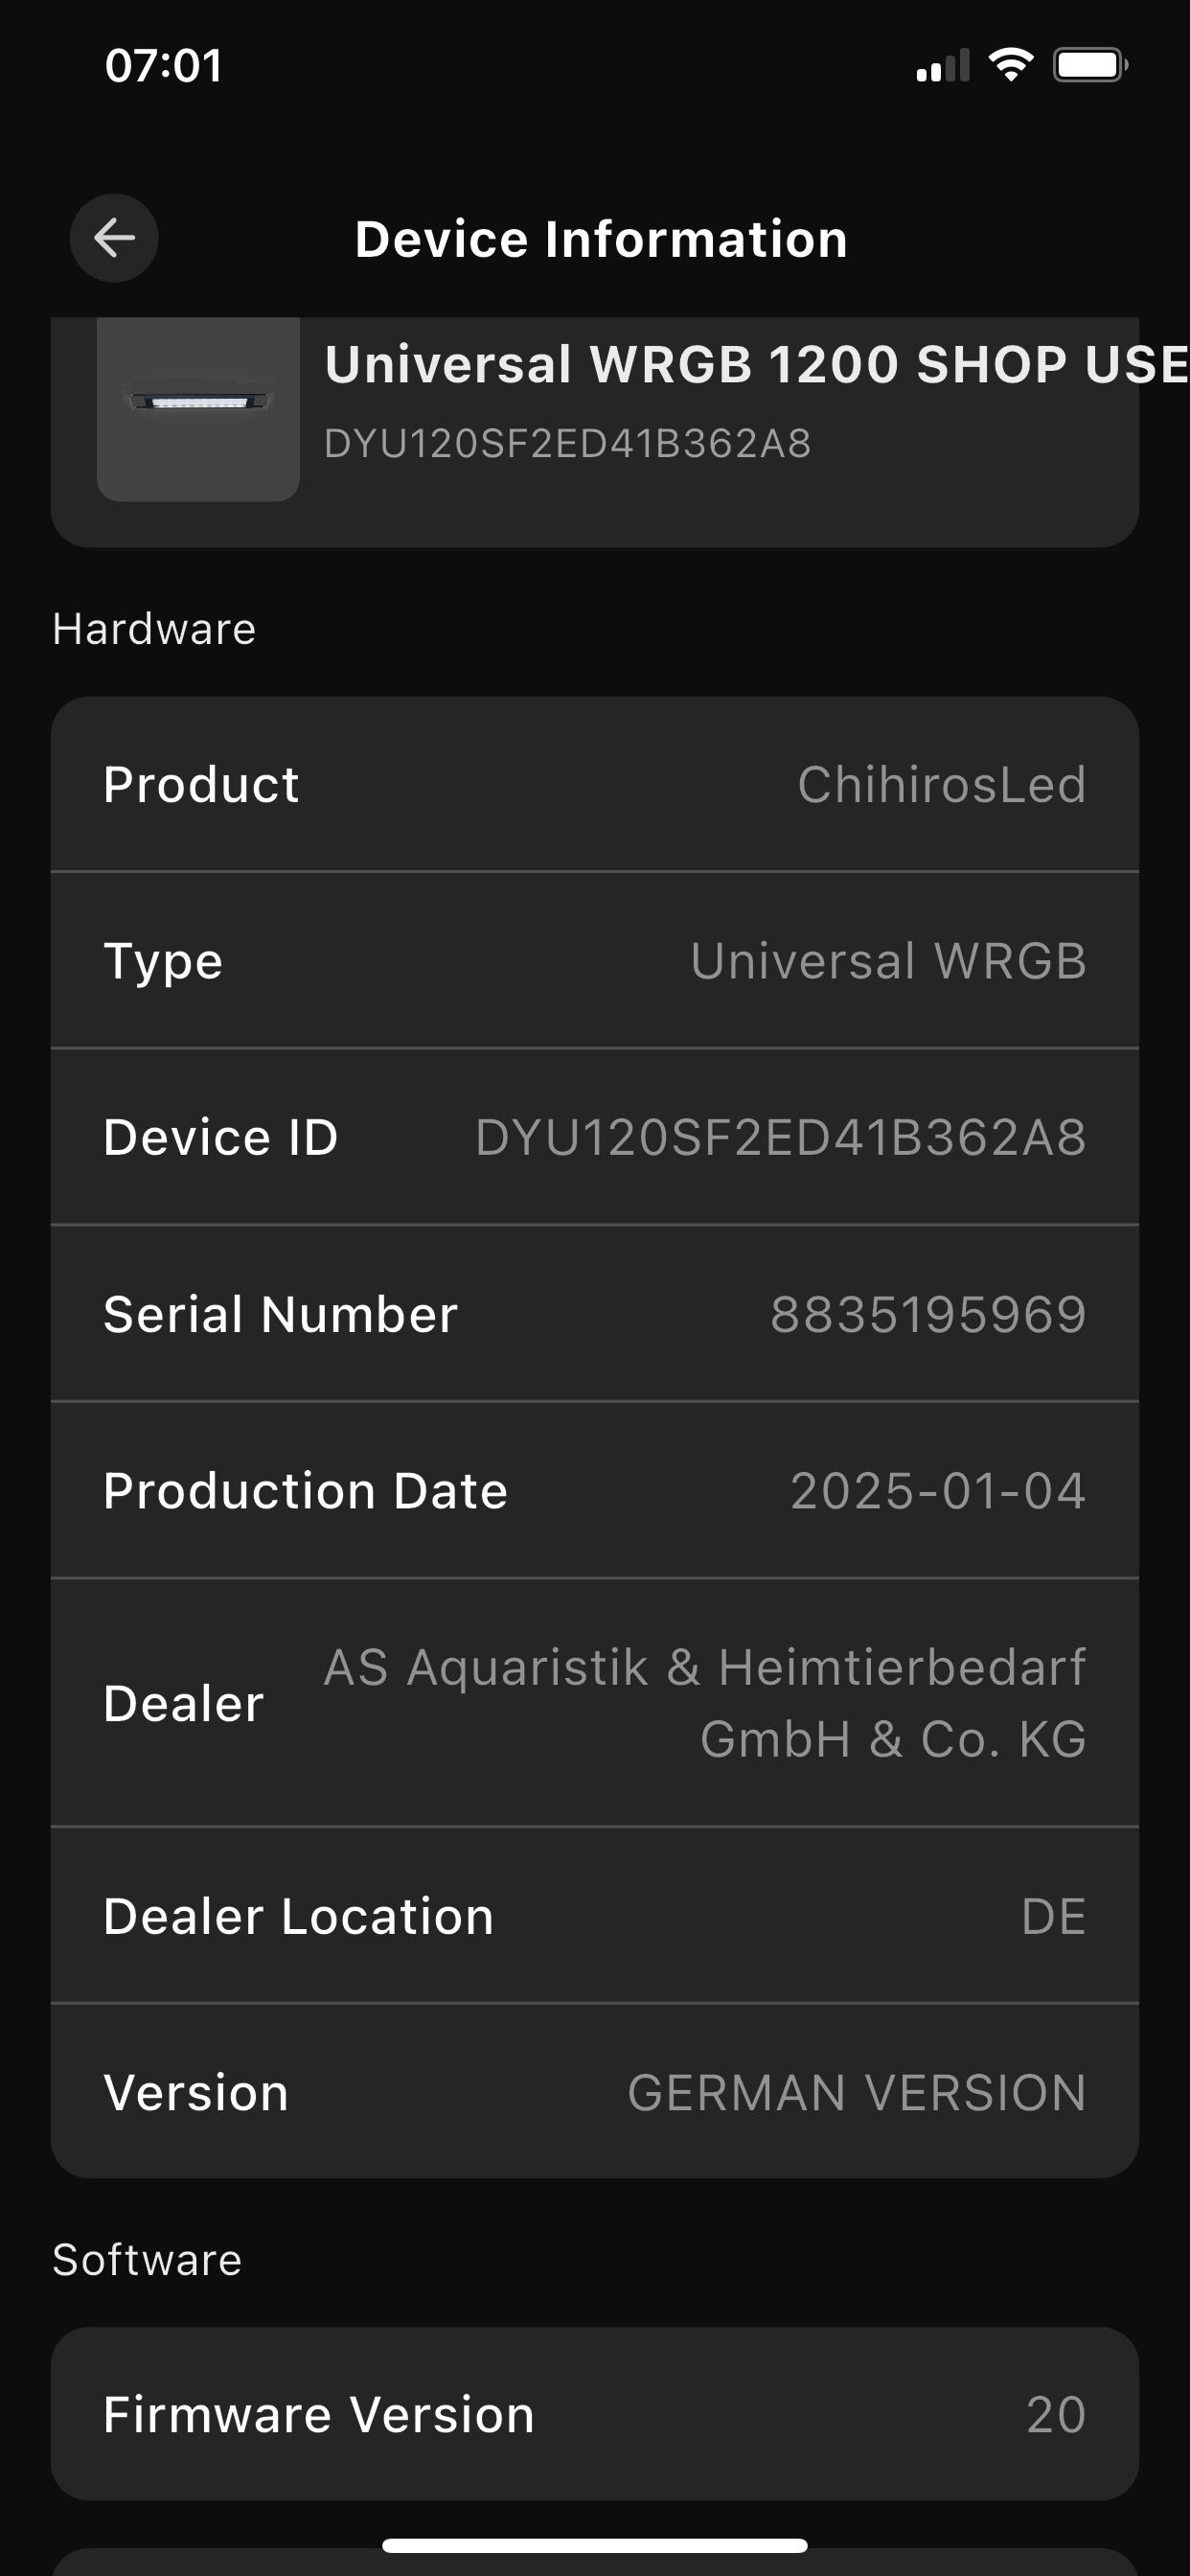Tap the Hardware section label

click(x=154, y=630)
